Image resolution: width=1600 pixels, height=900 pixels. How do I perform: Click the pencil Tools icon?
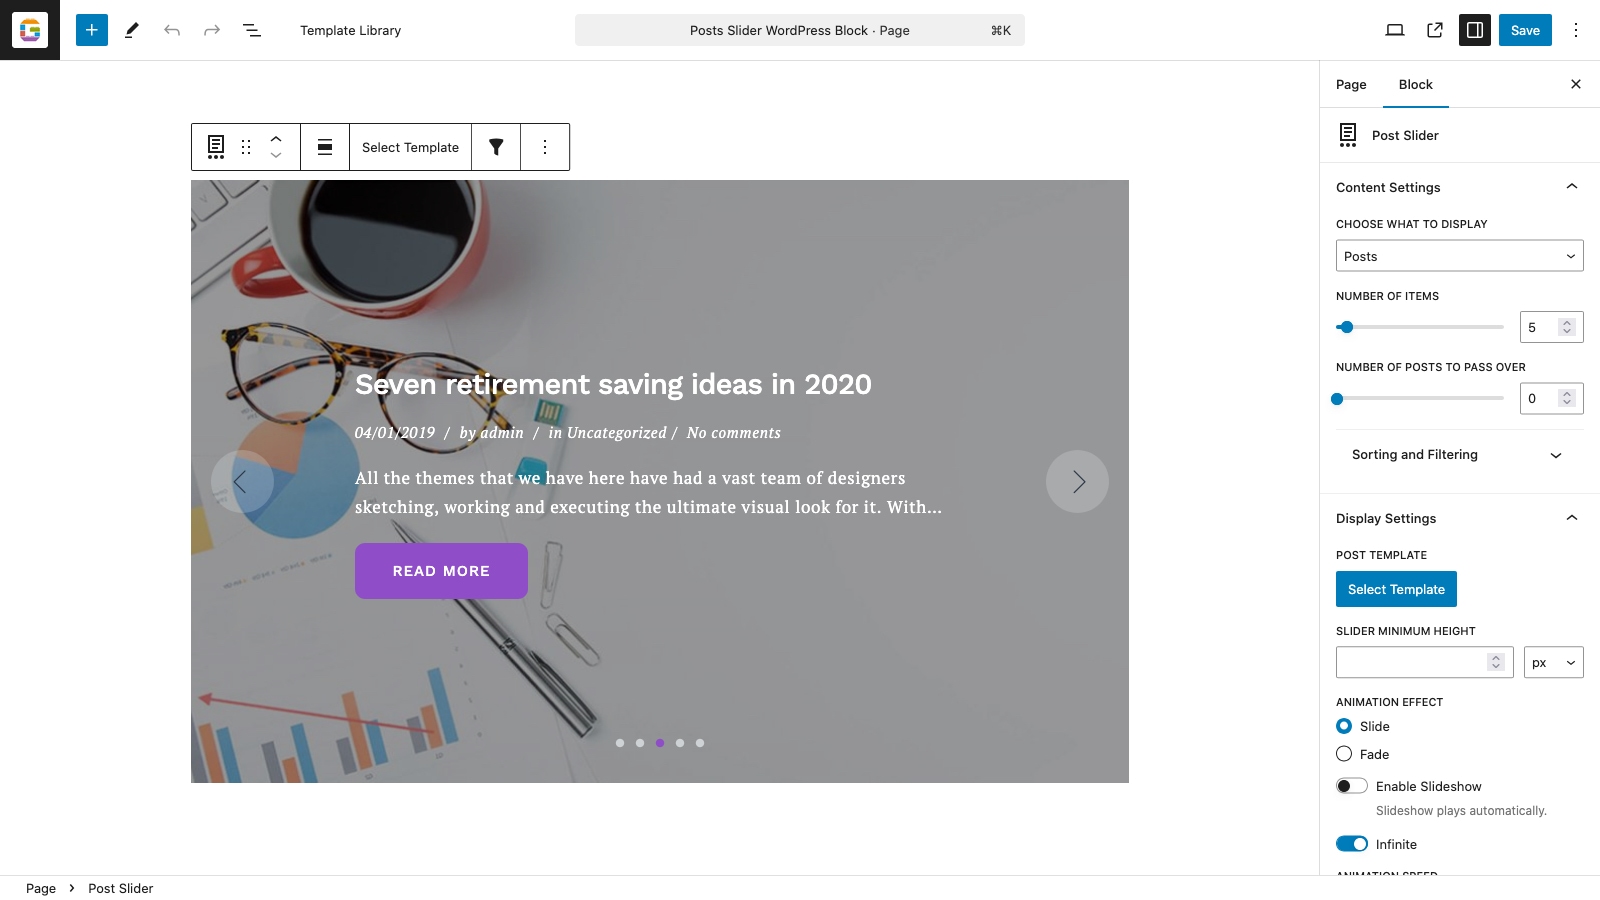132,30
